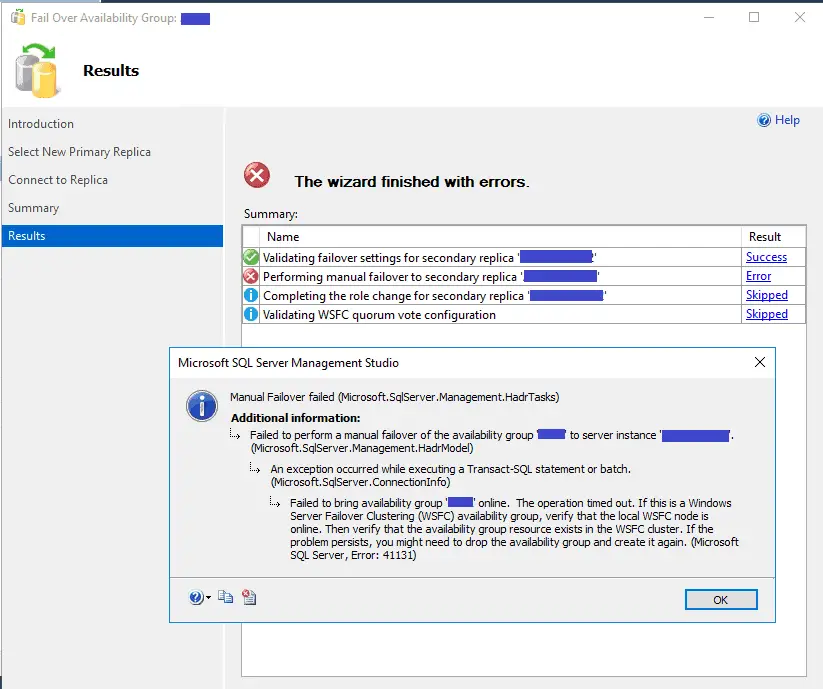Screen dimensions: 823x689
Task: Click info icon on role change row
Action: [x=251, y=295]
